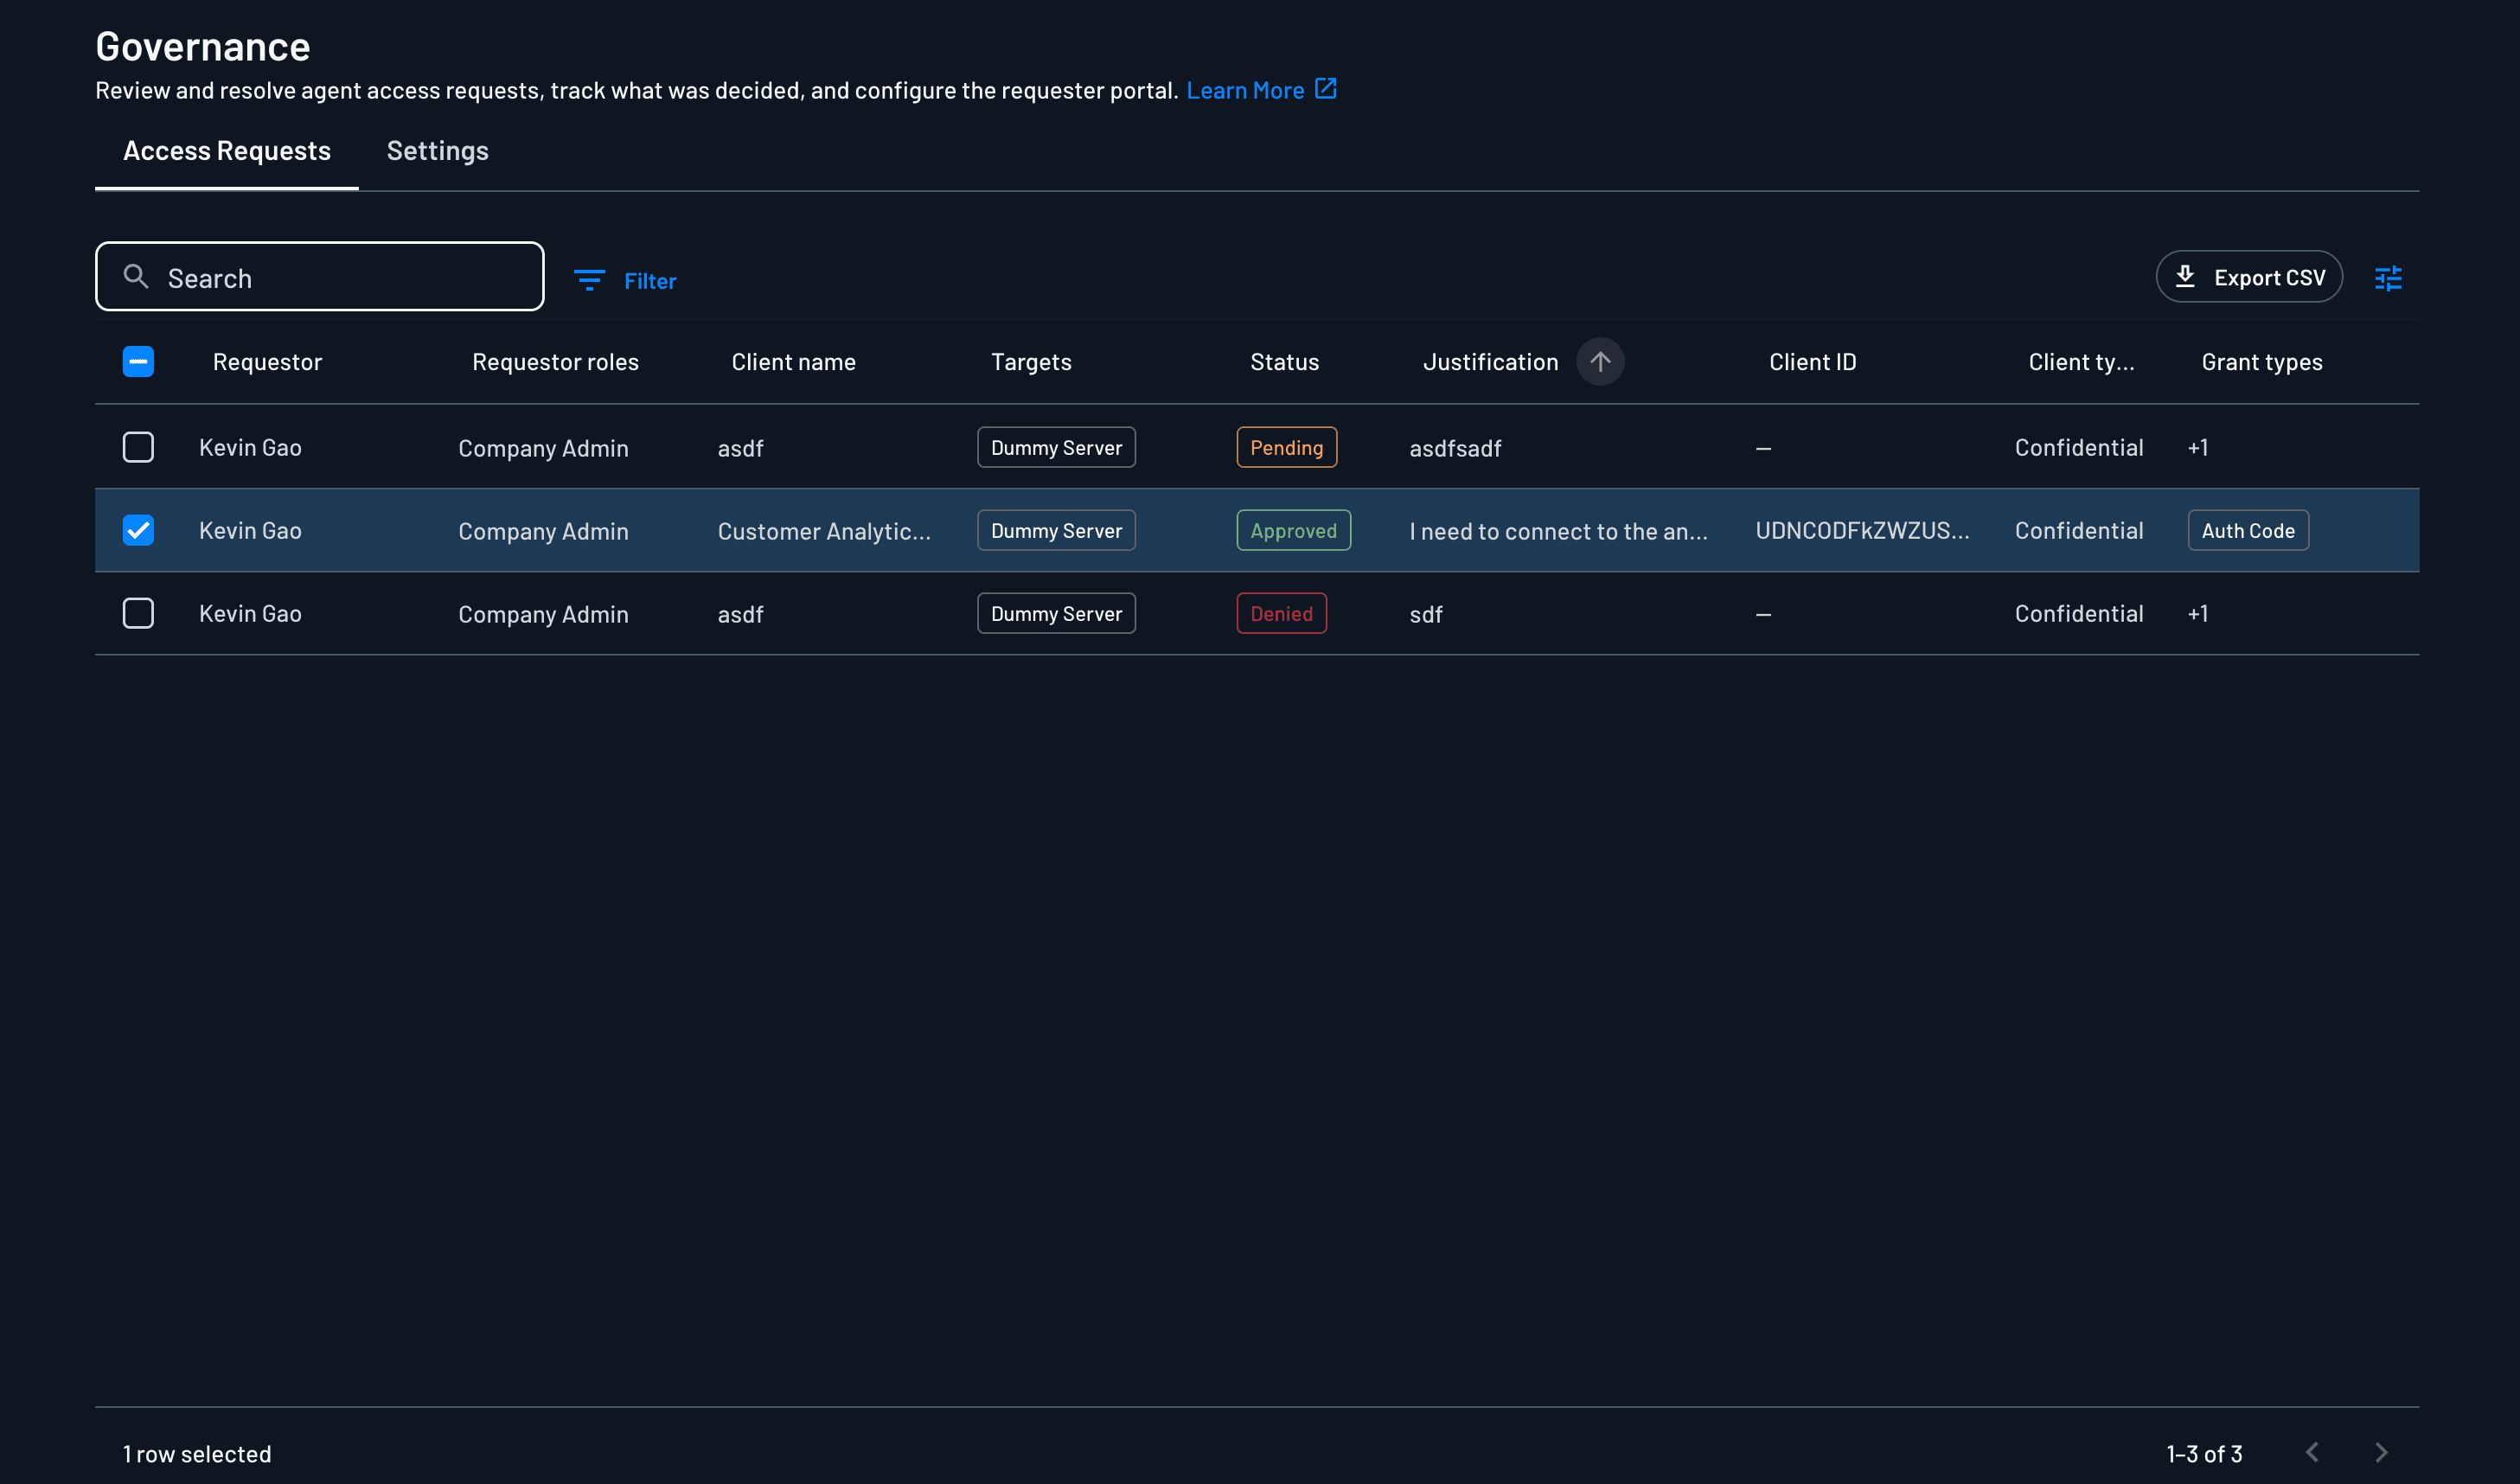Screen dimensions: 2520x1484
Task: Click the asdfsadf justification cell
Action: [x=1455, y=448]
